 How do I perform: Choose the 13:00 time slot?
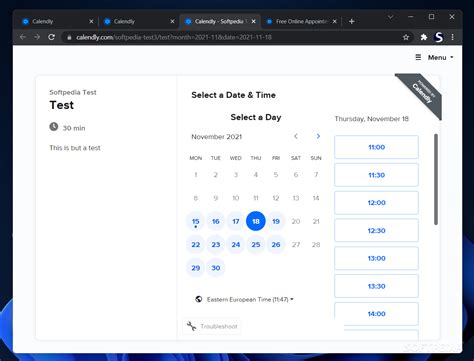point(376,258)
